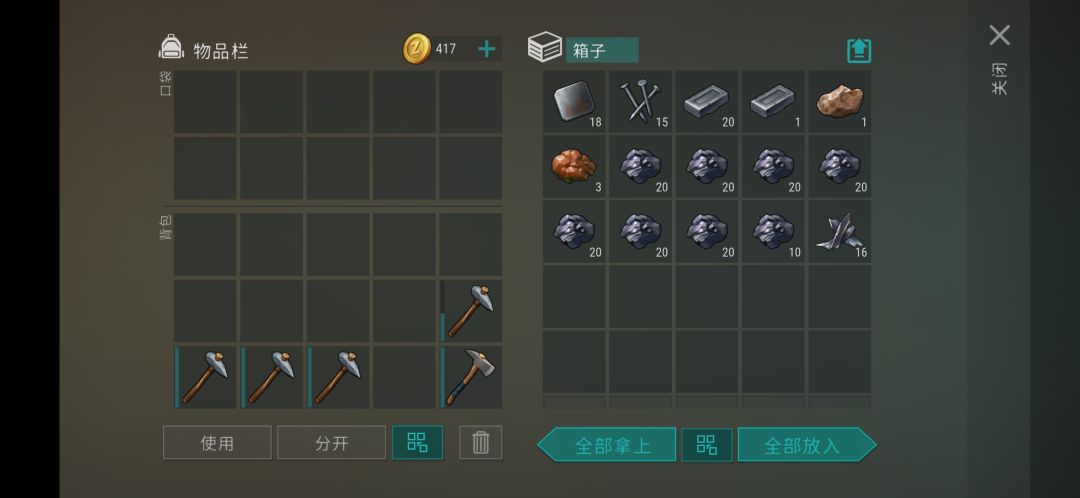Click the 使用 use button
The image size is (1080, 498).
(217, 442)
